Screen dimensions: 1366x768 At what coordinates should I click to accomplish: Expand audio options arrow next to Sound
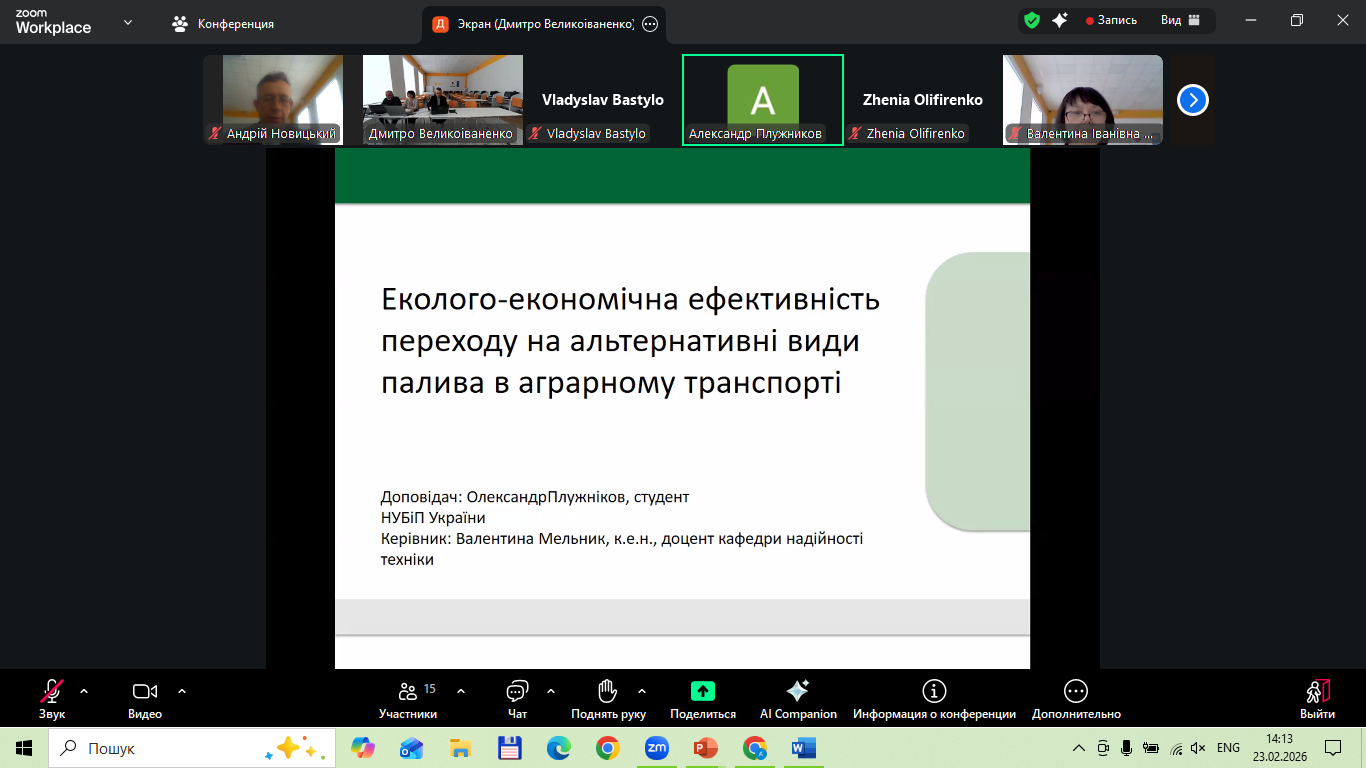[x=84, y=691]
